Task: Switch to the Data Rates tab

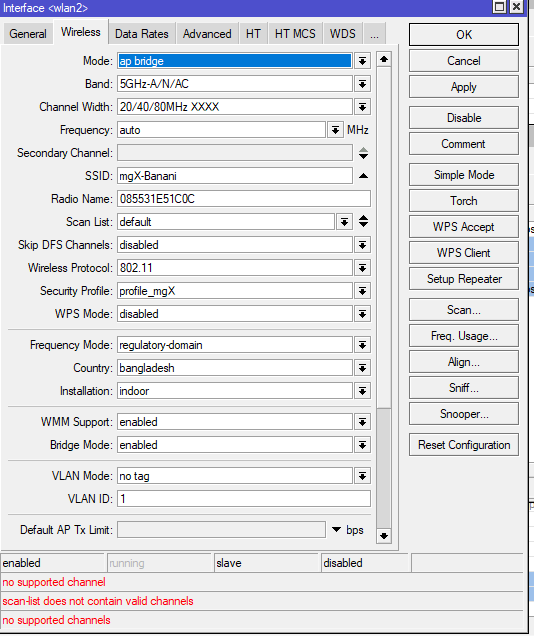Action: pos(142,34)
